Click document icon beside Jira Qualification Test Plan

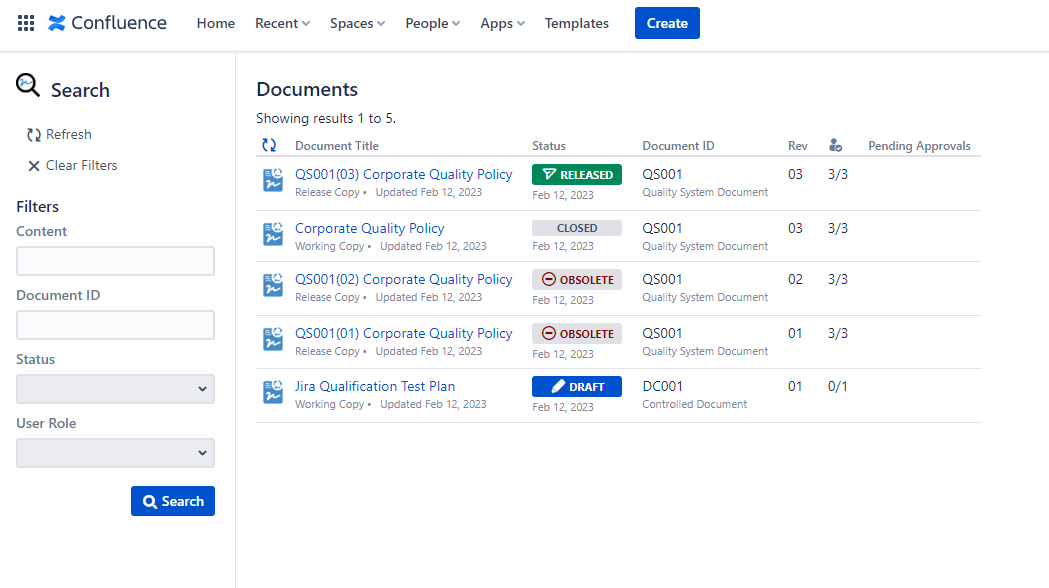tap(272, 392)
